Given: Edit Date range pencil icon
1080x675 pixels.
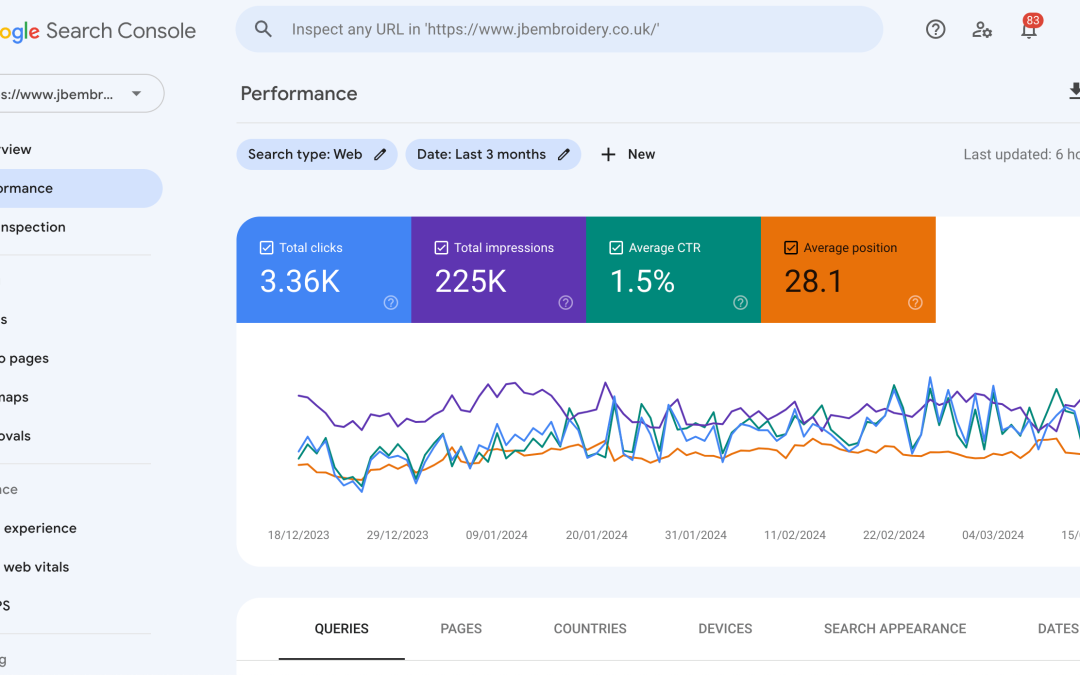Looking at the screenshot, I should [x=563, y=154].
